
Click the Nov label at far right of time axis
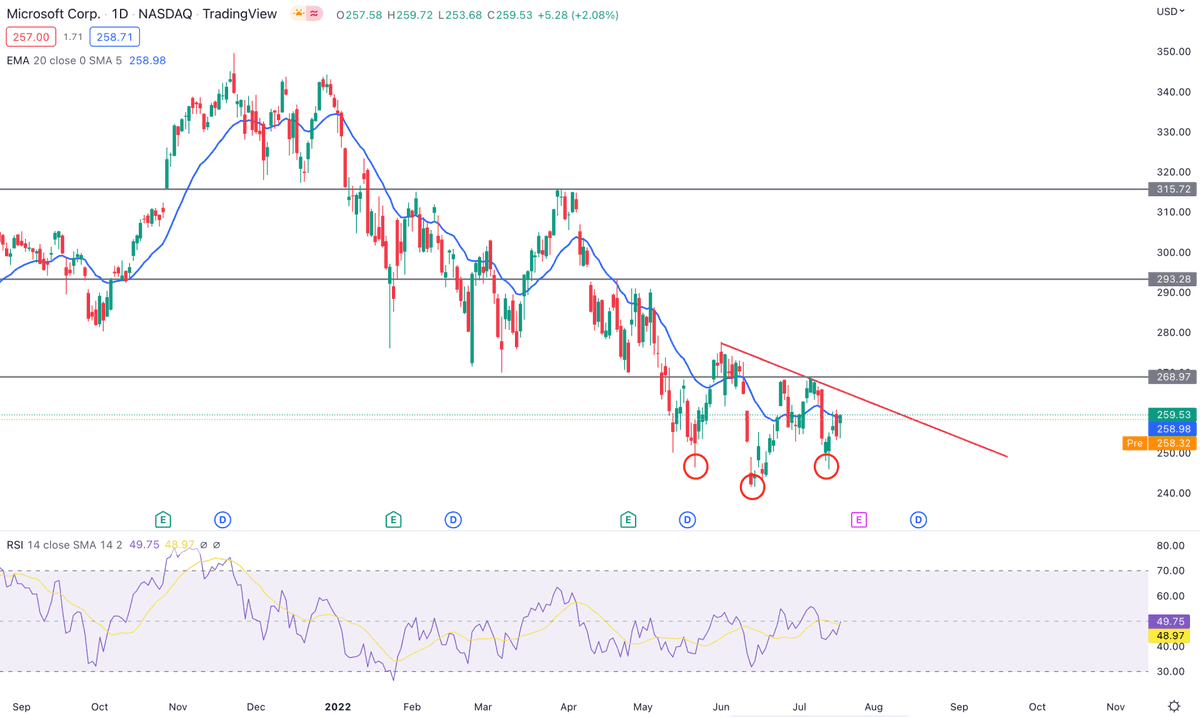coord(1117,706)
